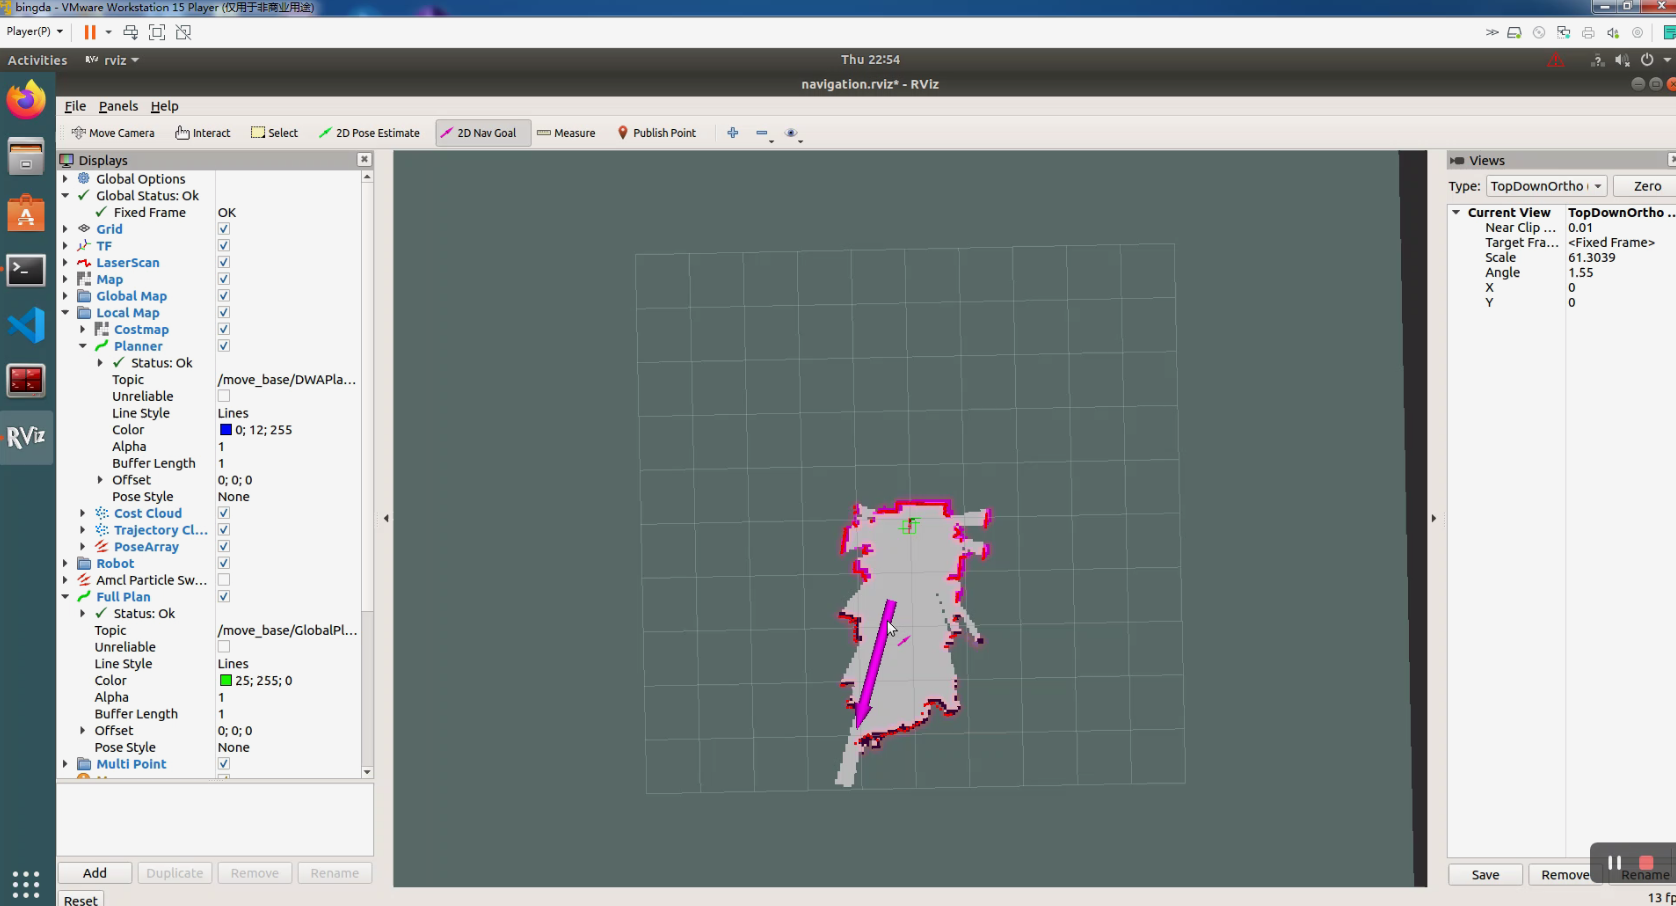Expand the LaserScan display
This screenshot has height=906, width=1676.
point(66,262)
